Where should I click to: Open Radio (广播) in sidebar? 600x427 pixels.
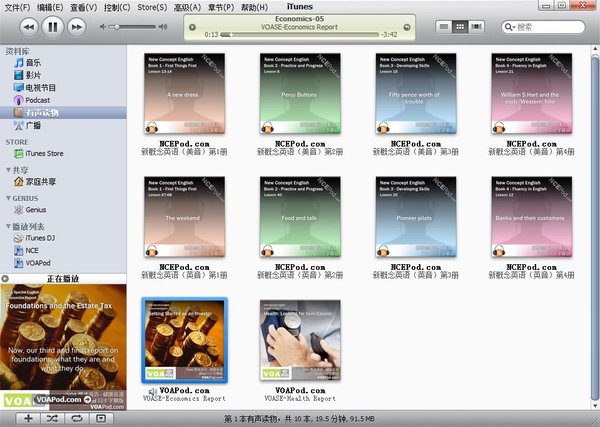tap(32, 126)
